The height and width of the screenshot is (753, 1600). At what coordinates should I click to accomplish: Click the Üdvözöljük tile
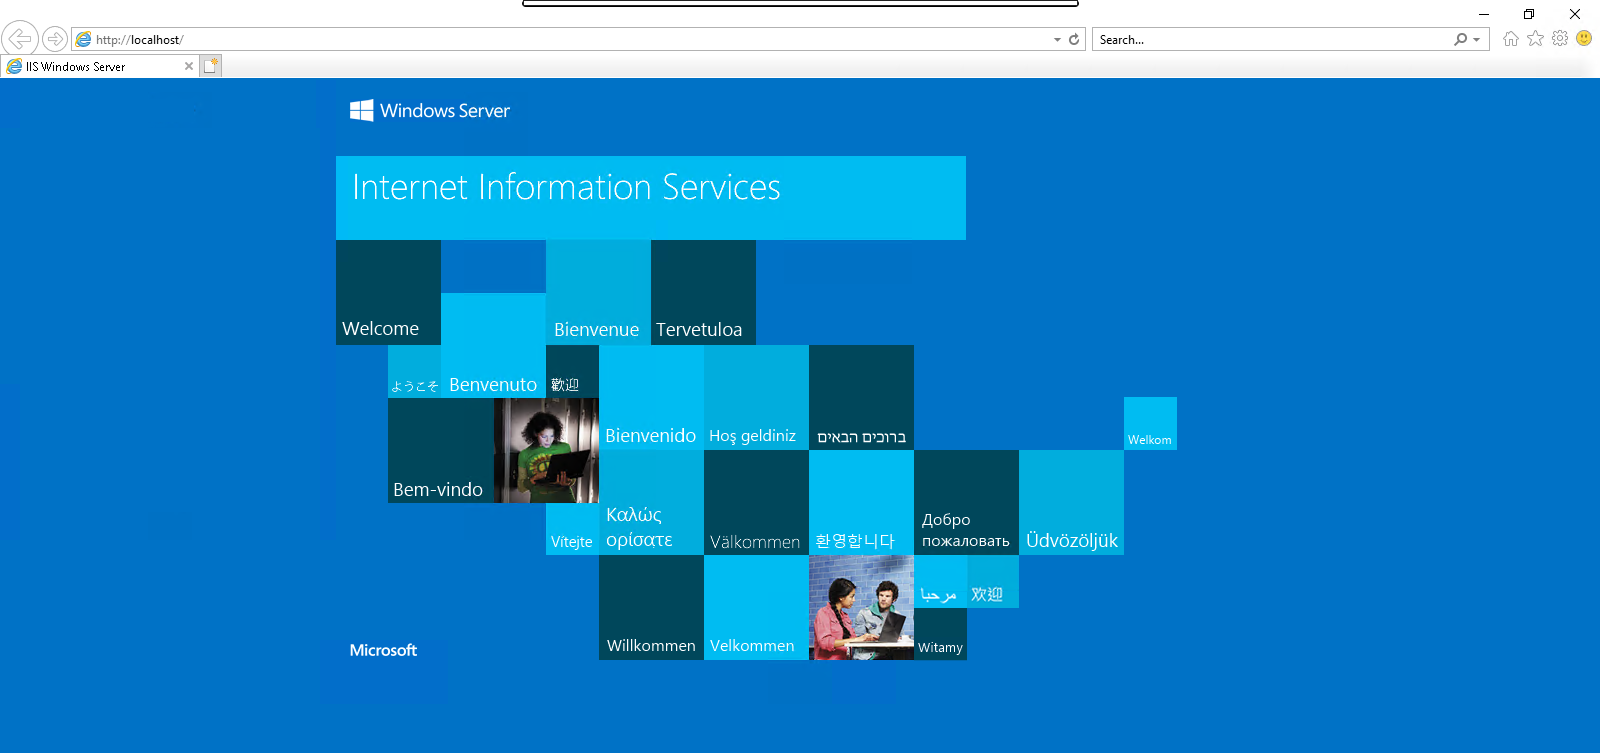[x=1071, y=502]
